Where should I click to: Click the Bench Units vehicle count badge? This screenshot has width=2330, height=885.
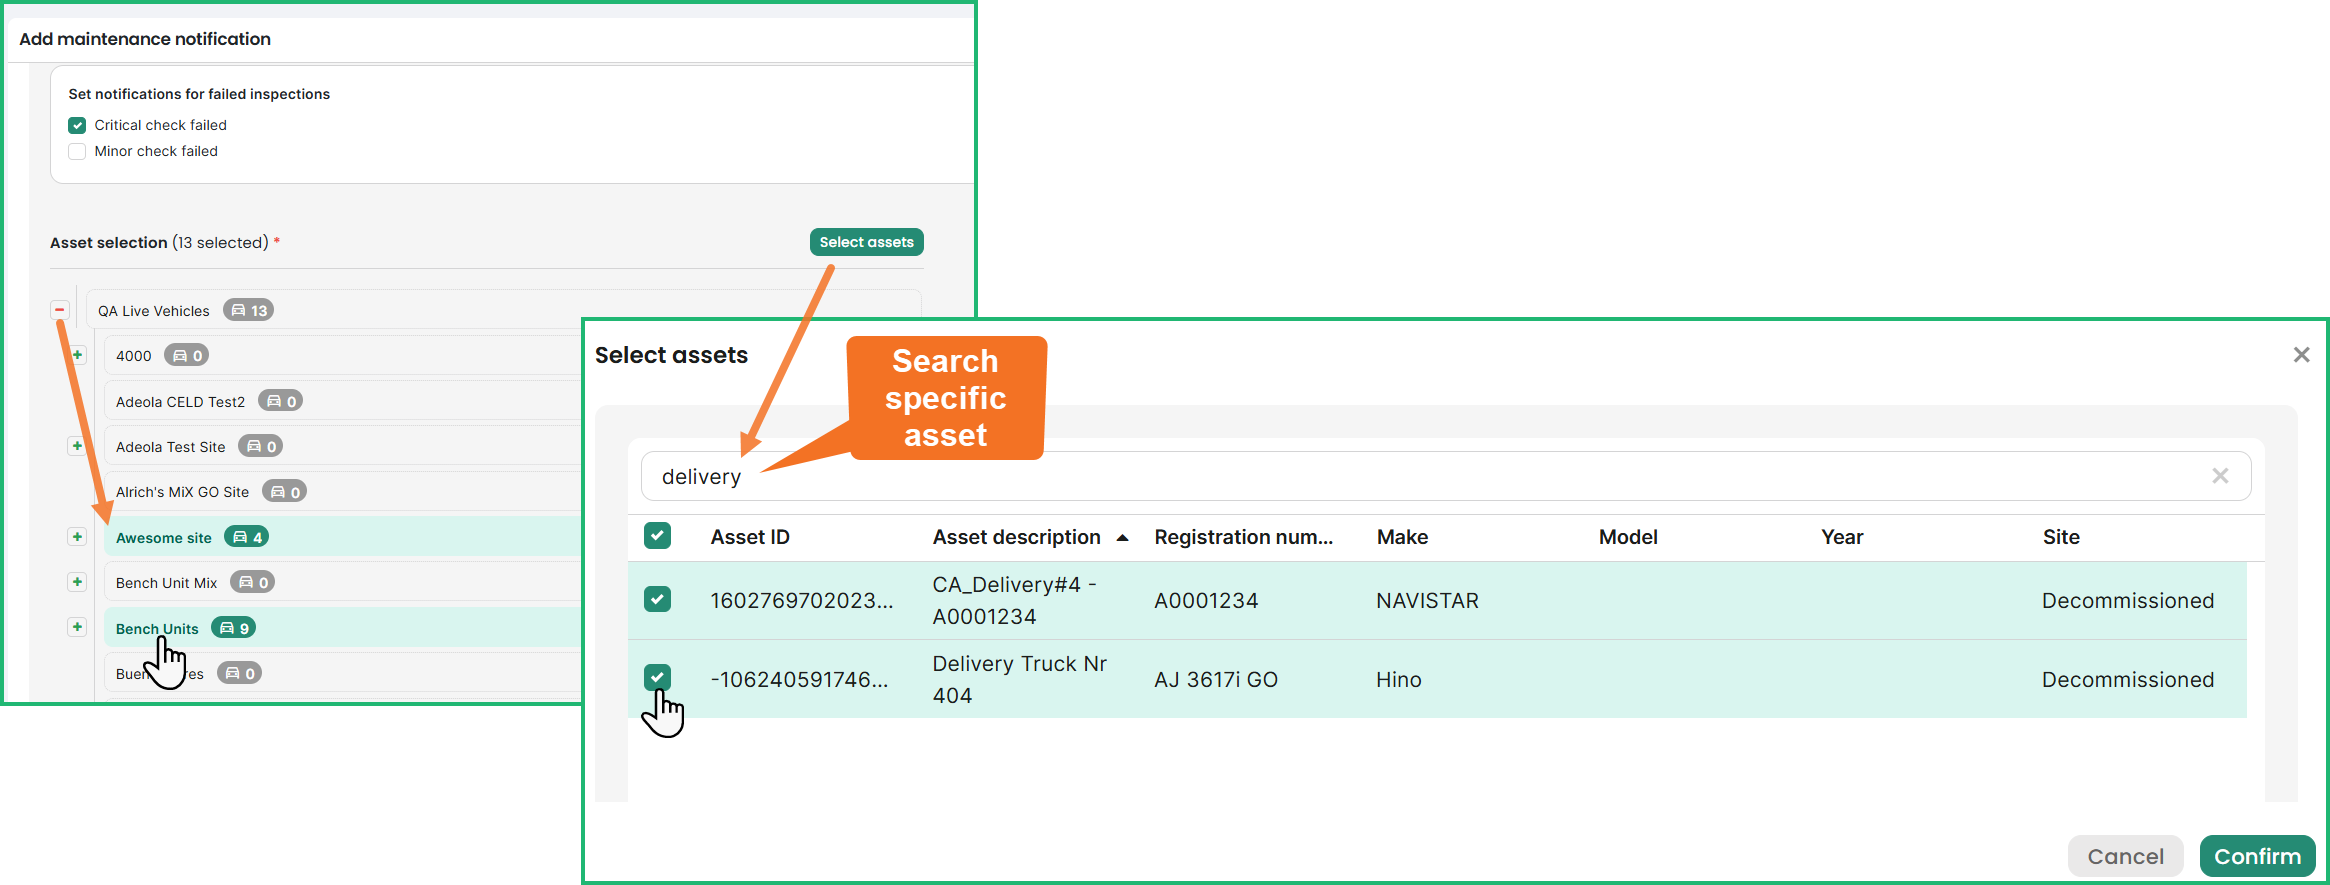coord(234,628)
